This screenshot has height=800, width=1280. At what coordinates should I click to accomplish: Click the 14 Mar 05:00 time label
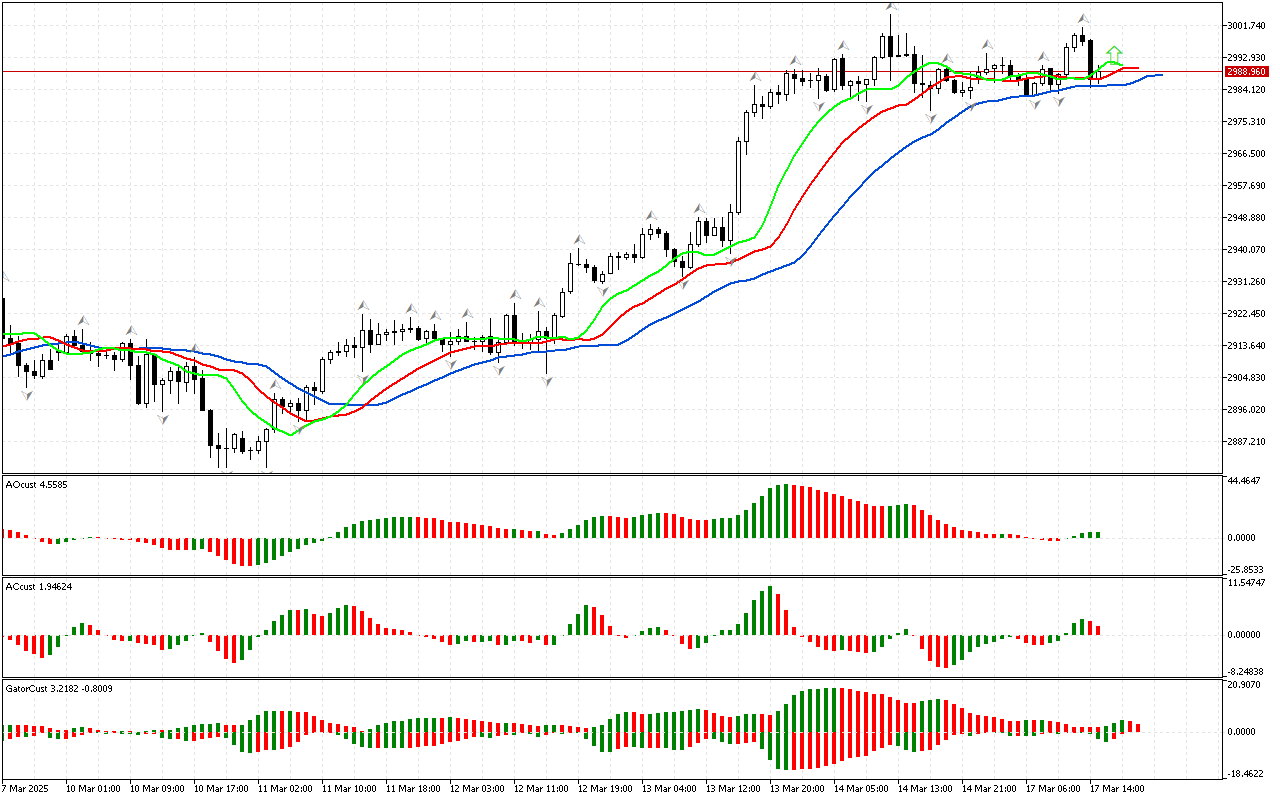point(861,788)
